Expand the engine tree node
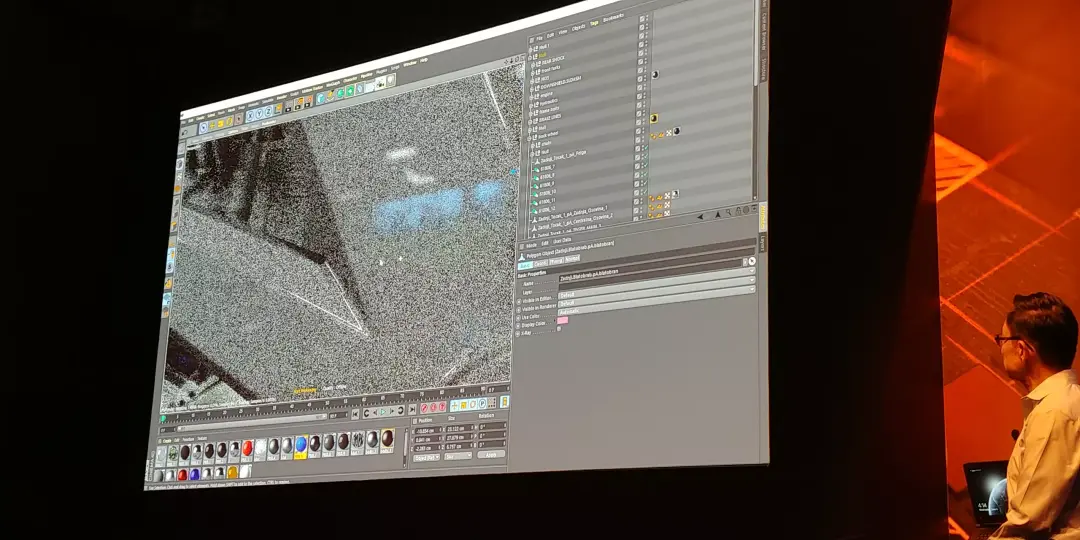The image size is (1080, 540). point(531,98)
